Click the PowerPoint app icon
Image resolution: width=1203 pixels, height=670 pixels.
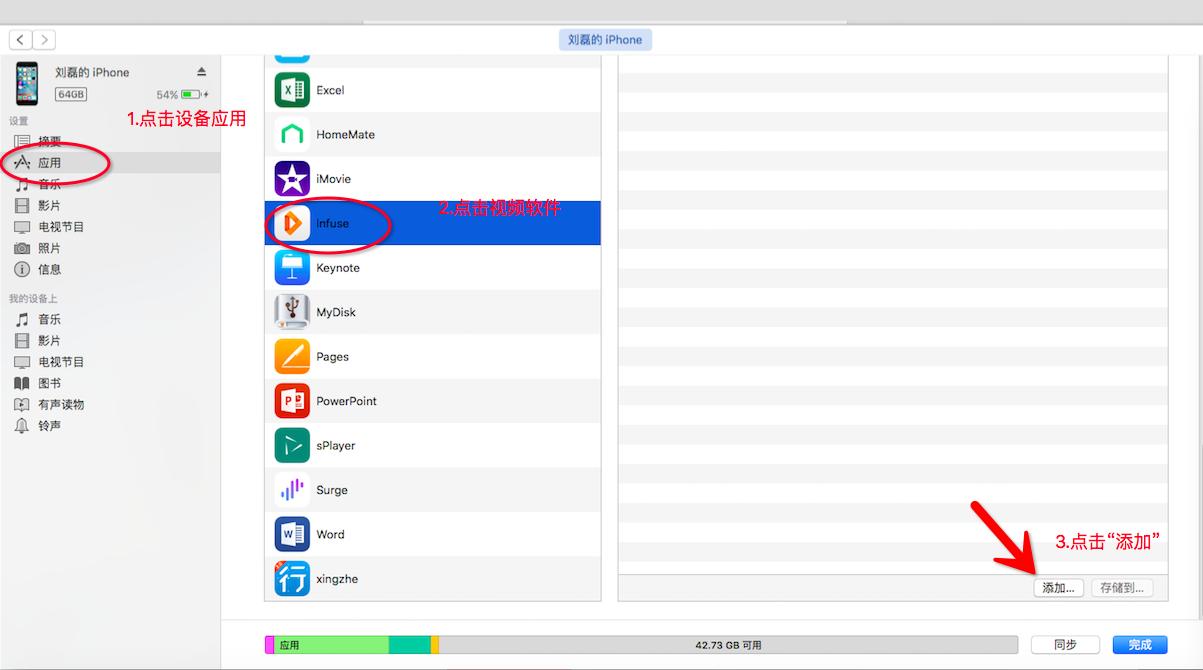pos(292,401)
